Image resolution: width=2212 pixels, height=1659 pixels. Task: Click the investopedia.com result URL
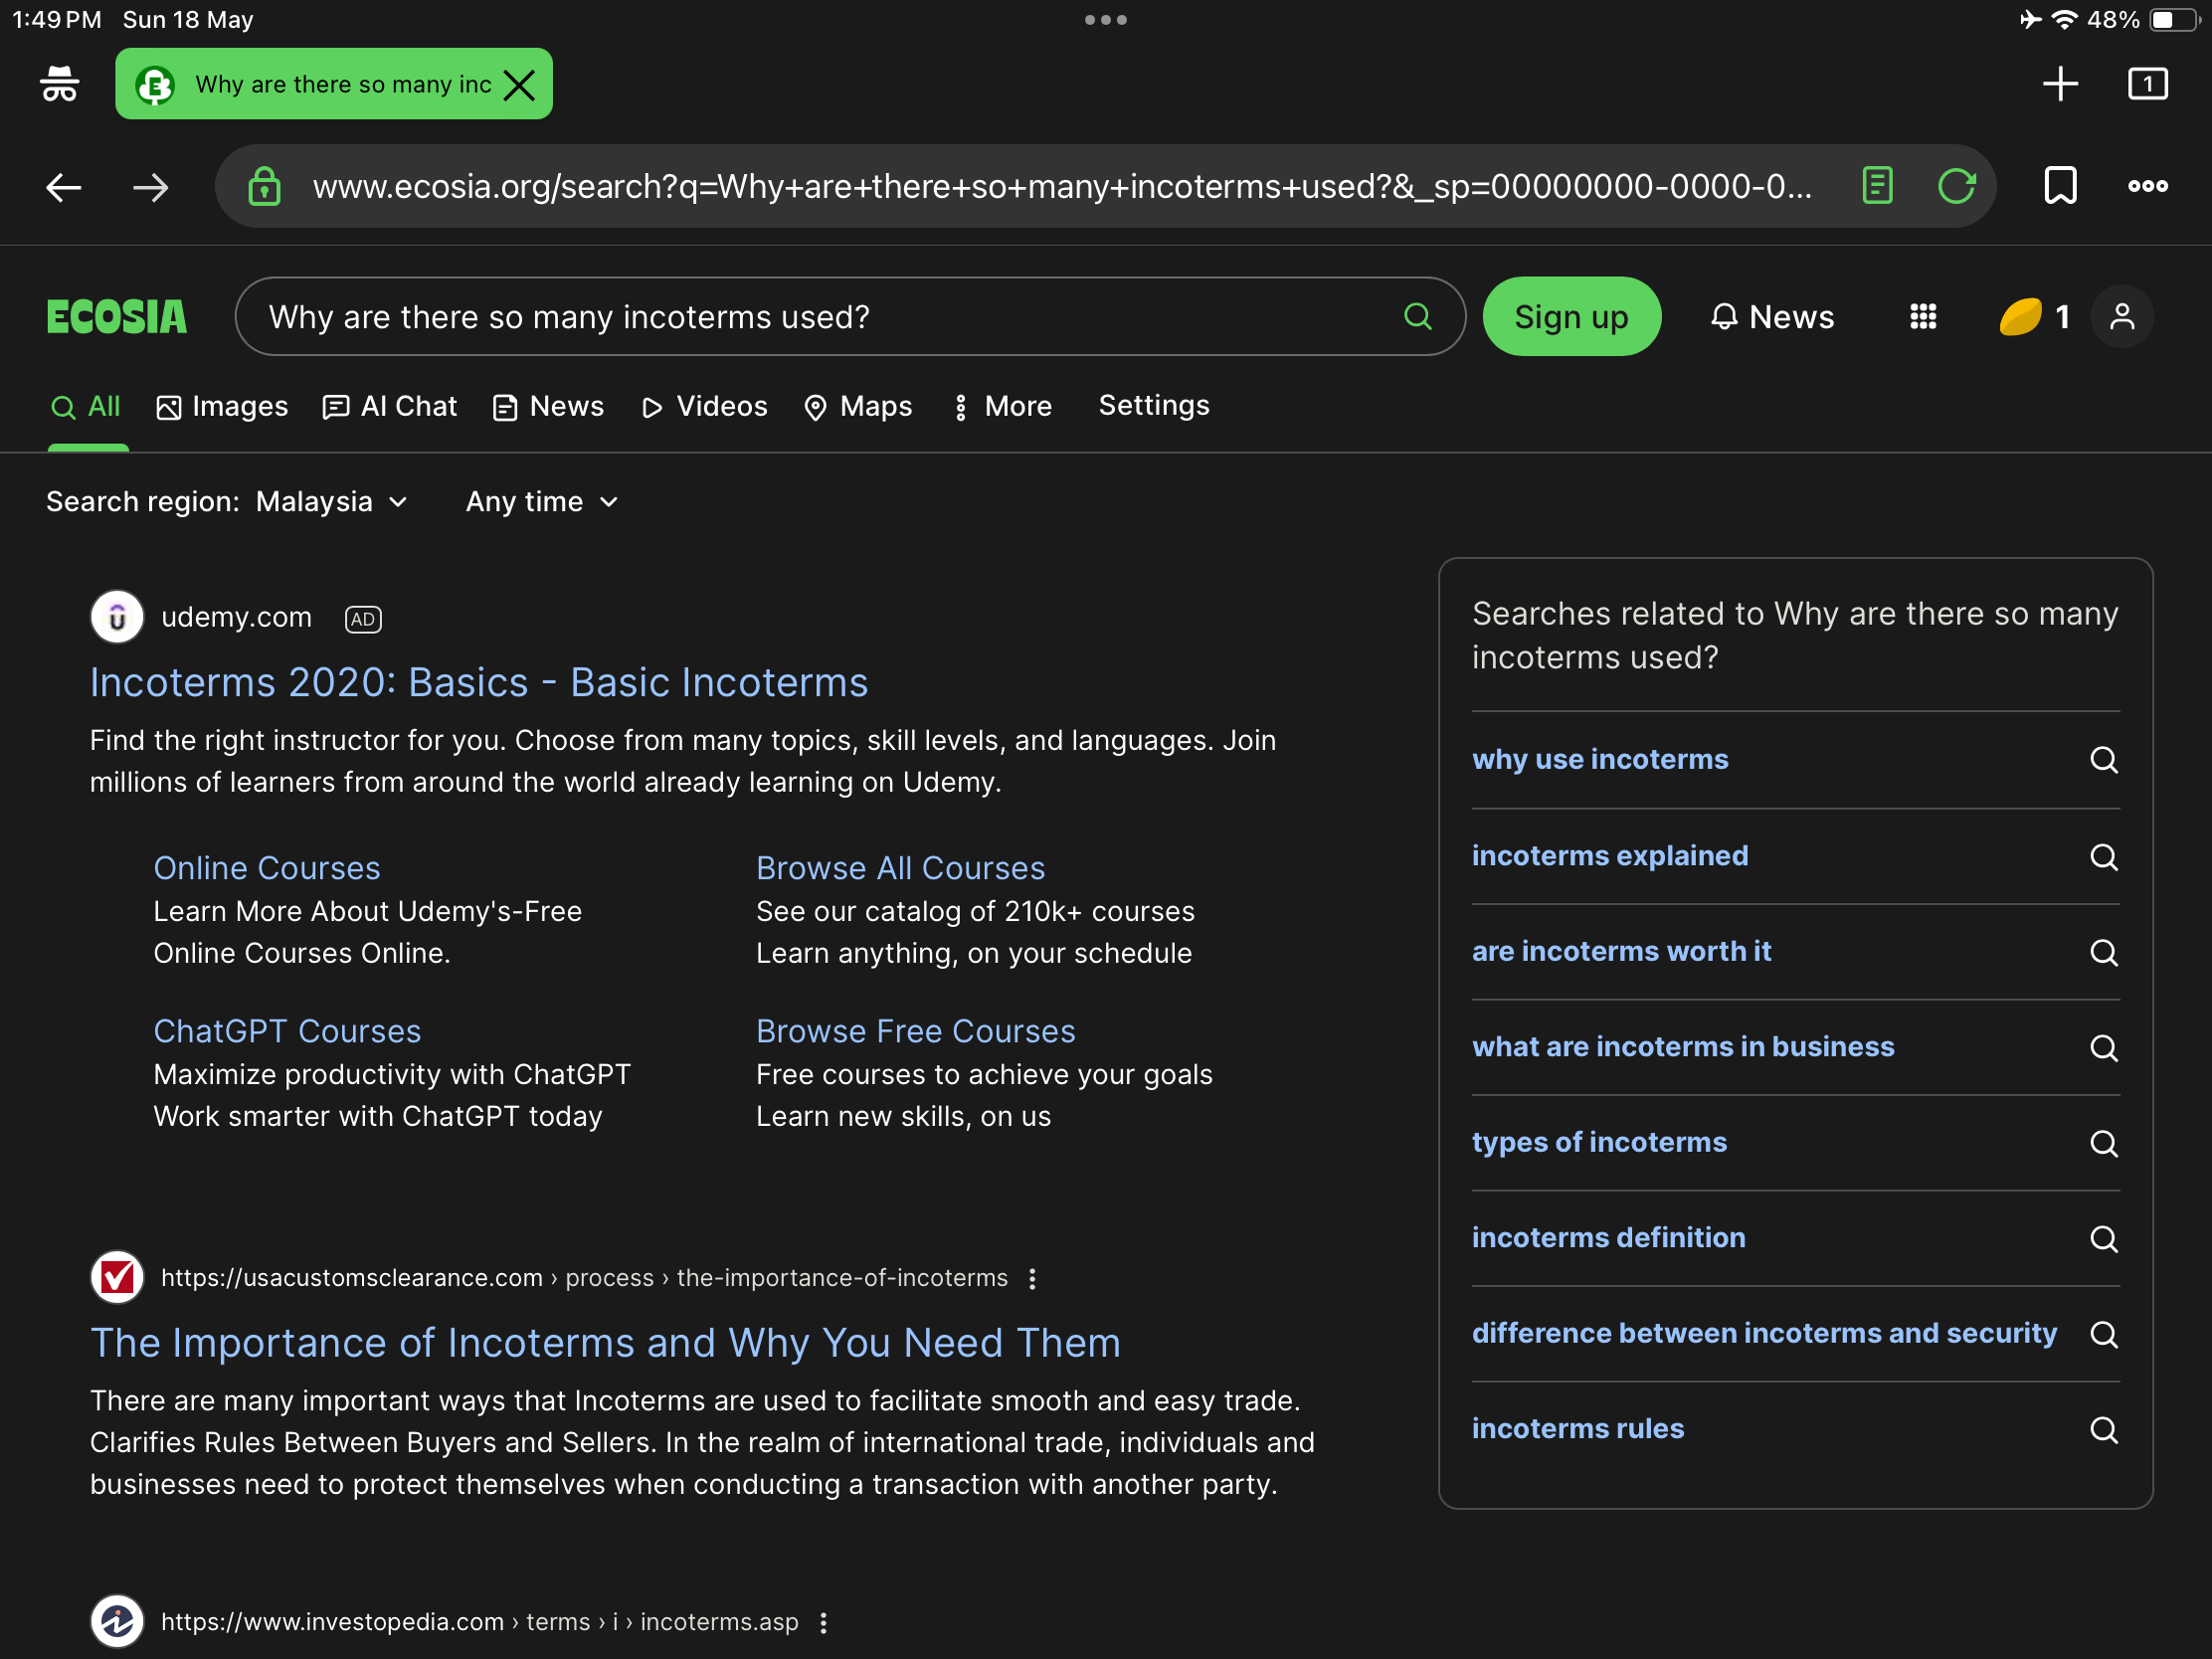[479, 1623]
